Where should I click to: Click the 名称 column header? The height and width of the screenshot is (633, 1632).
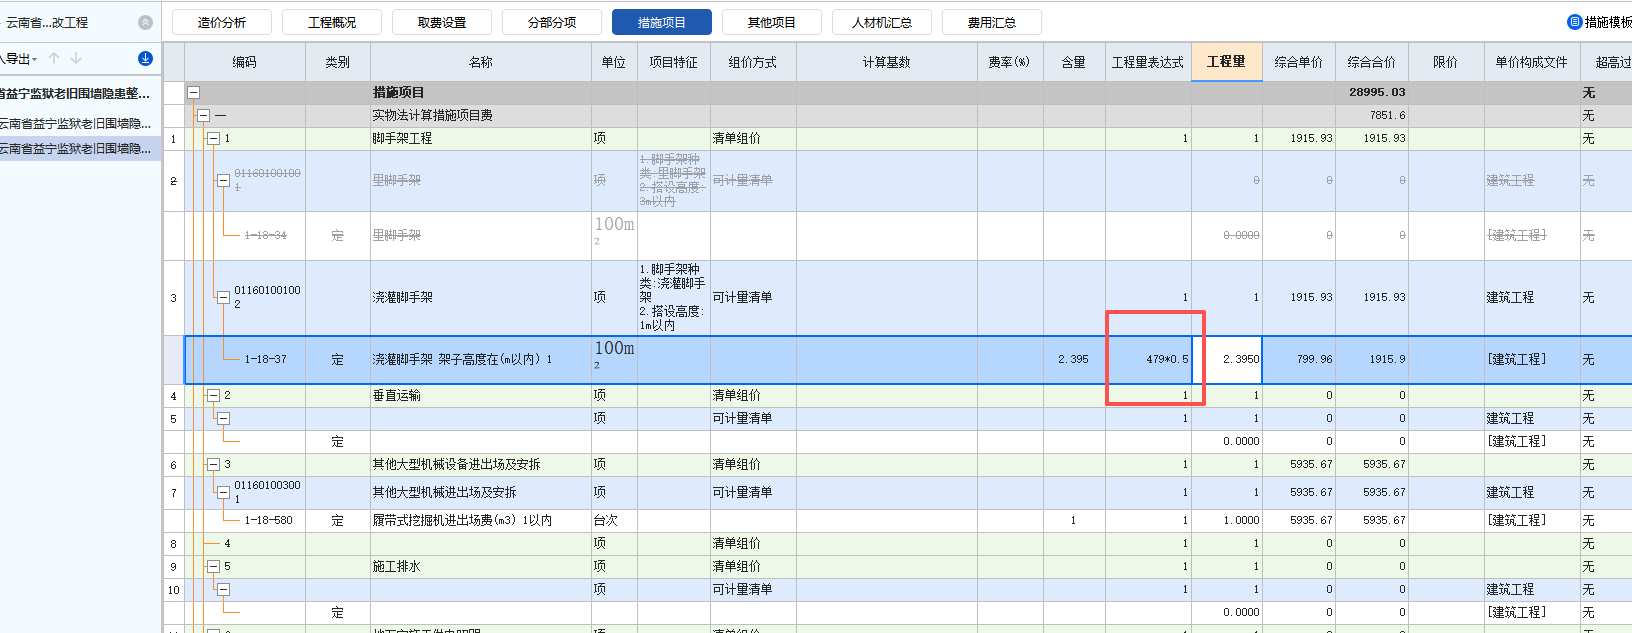481,62
